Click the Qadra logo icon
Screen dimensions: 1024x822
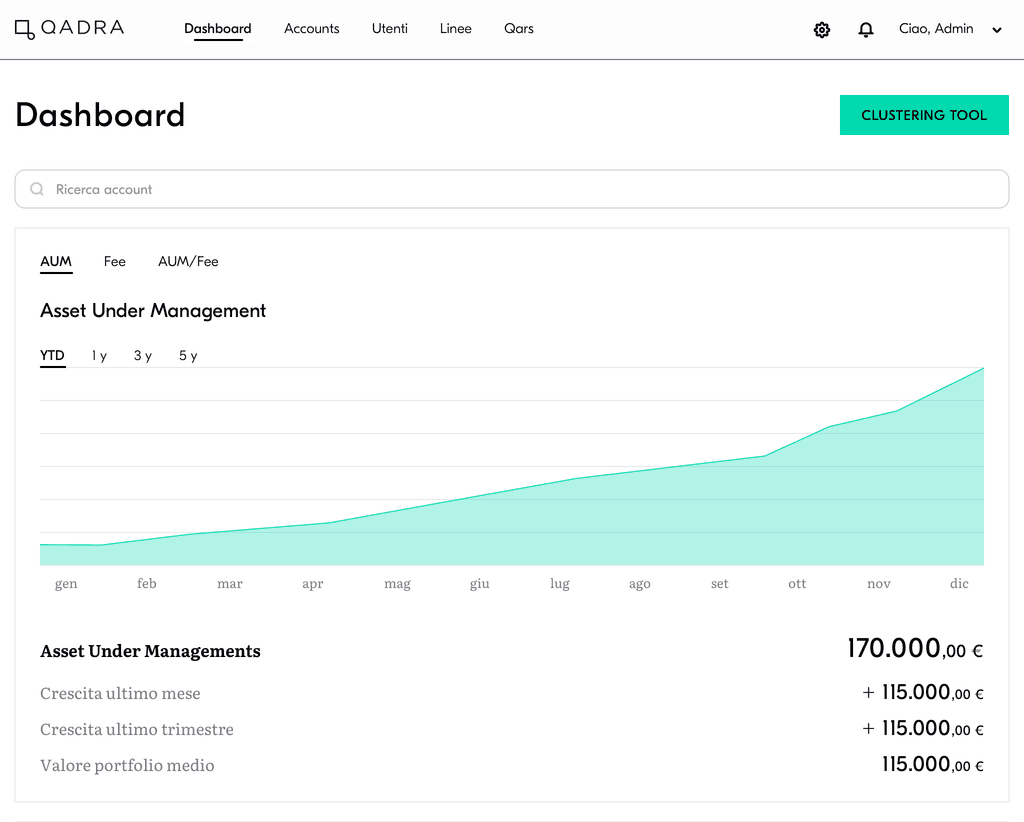[x=25, y=29]
